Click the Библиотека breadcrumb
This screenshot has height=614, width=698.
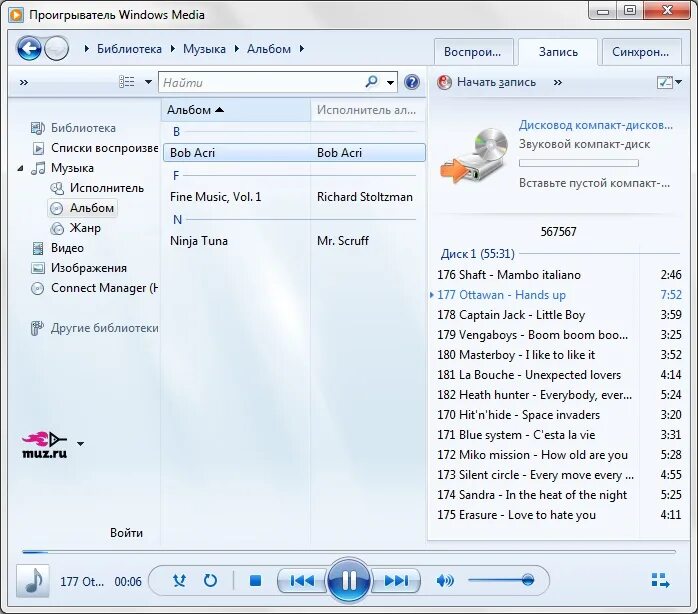[129, 49]
